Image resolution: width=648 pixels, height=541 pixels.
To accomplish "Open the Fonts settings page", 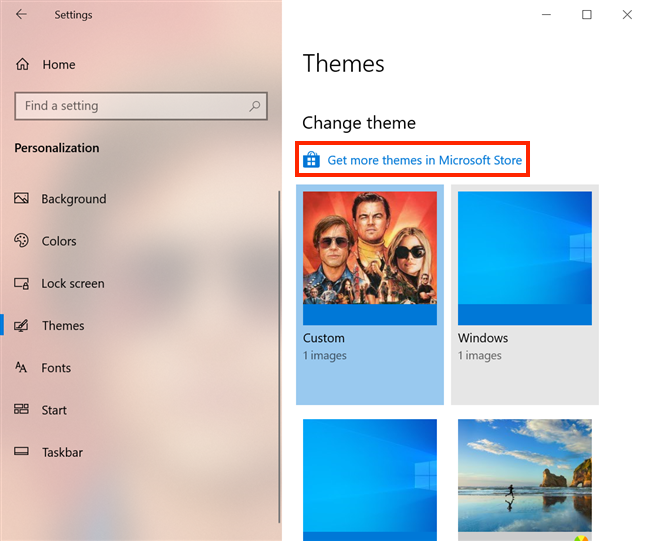I will [x=56, y=368].
